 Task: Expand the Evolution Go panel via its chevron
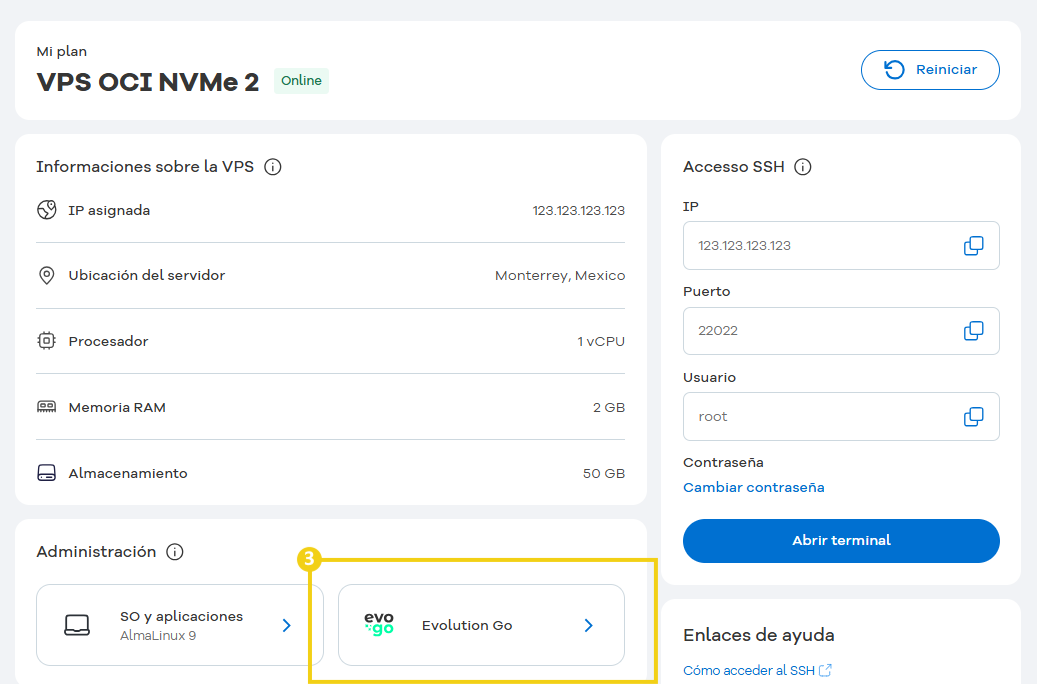point(588,625)
